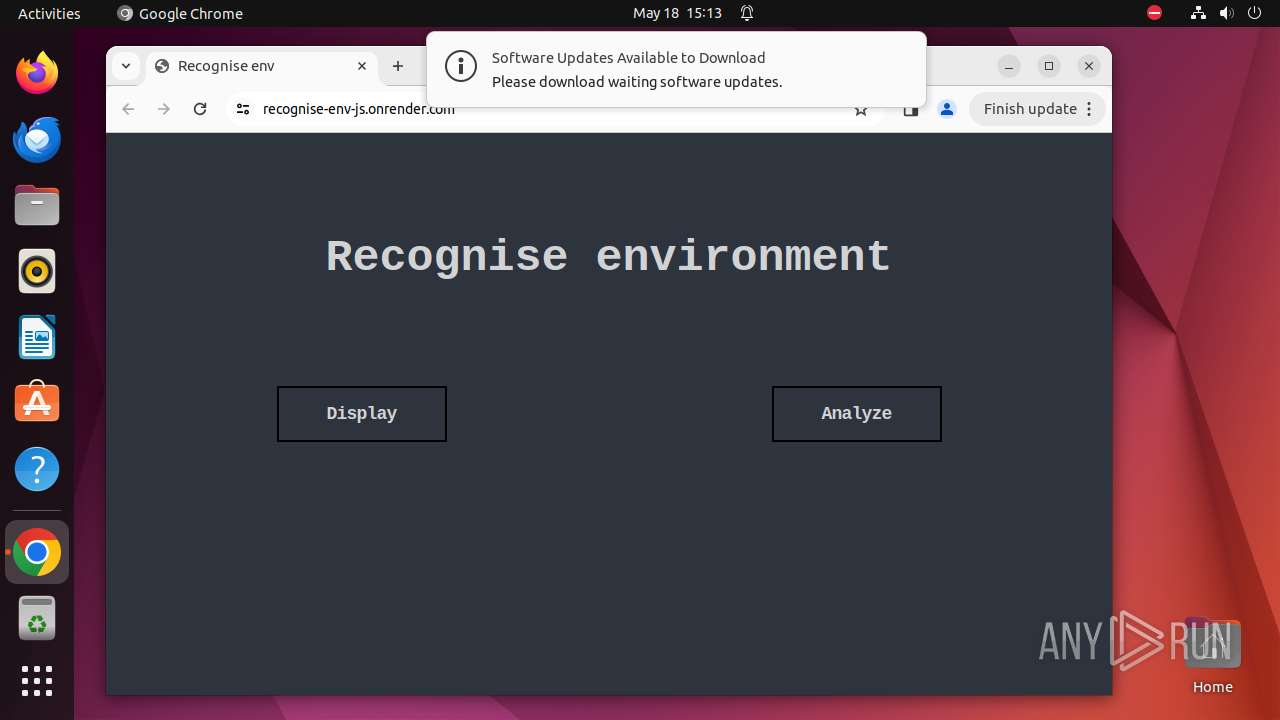This screenshot has width=1280, height=720.
Task: Focus the address bar URL
Action: coord(358,109)
